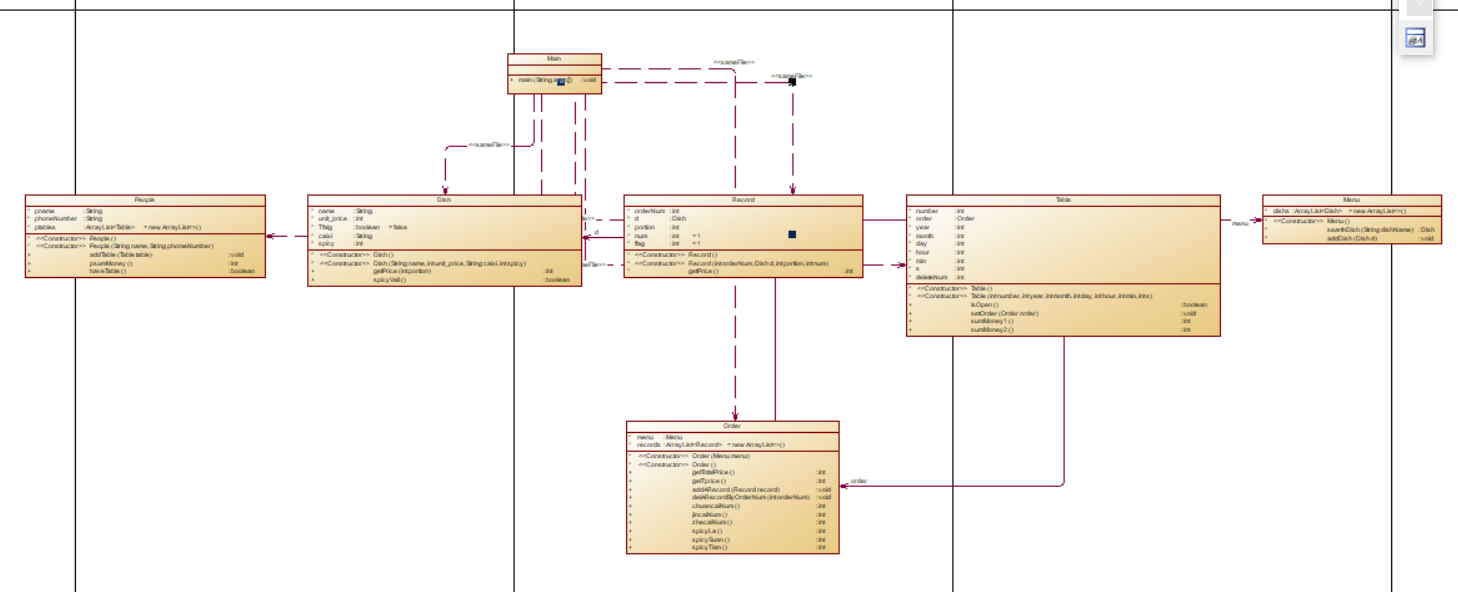The width and height of the screenshot is (1458, 592).
Task: Select the Table class title
Action: 1063,200
